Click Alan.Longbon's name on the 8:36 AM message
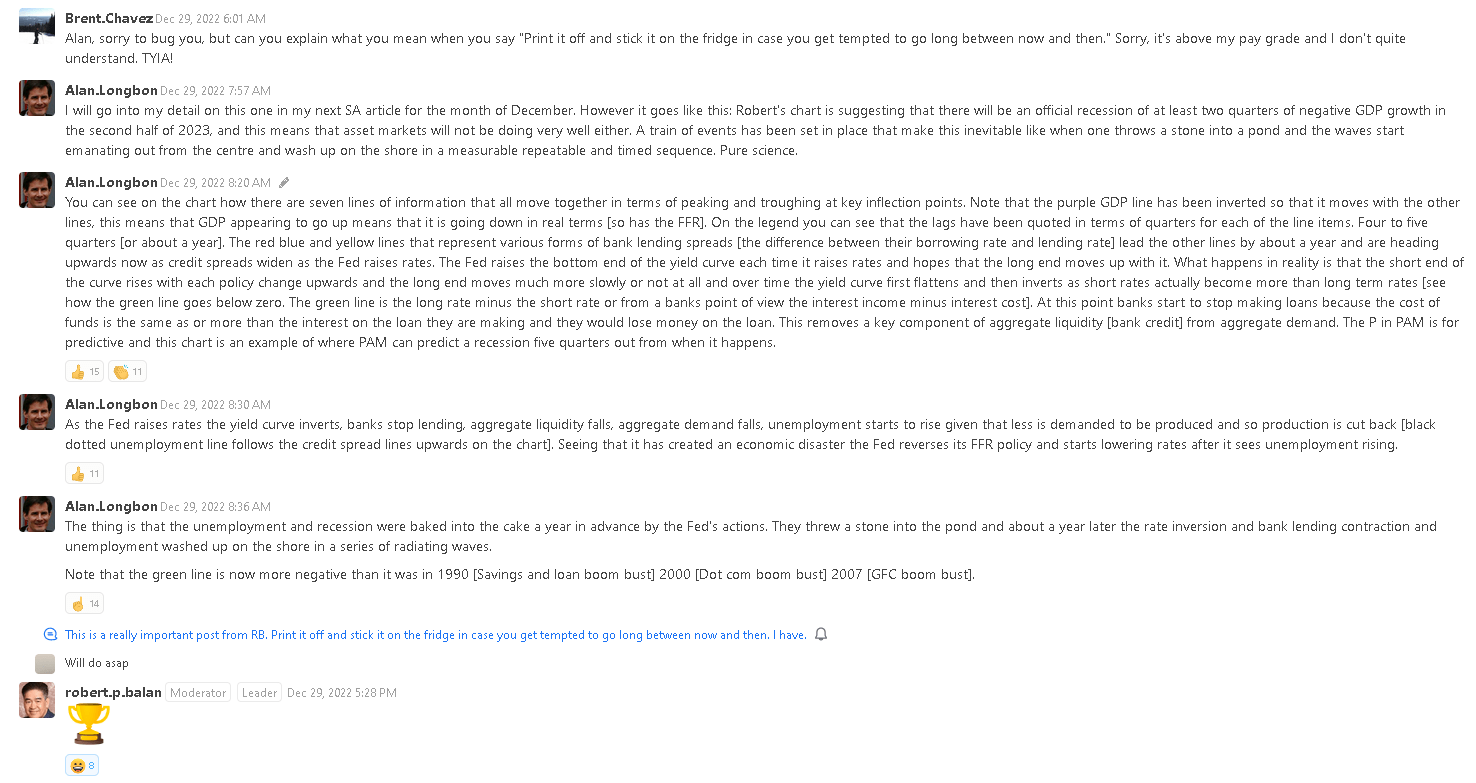 point(111,506)
